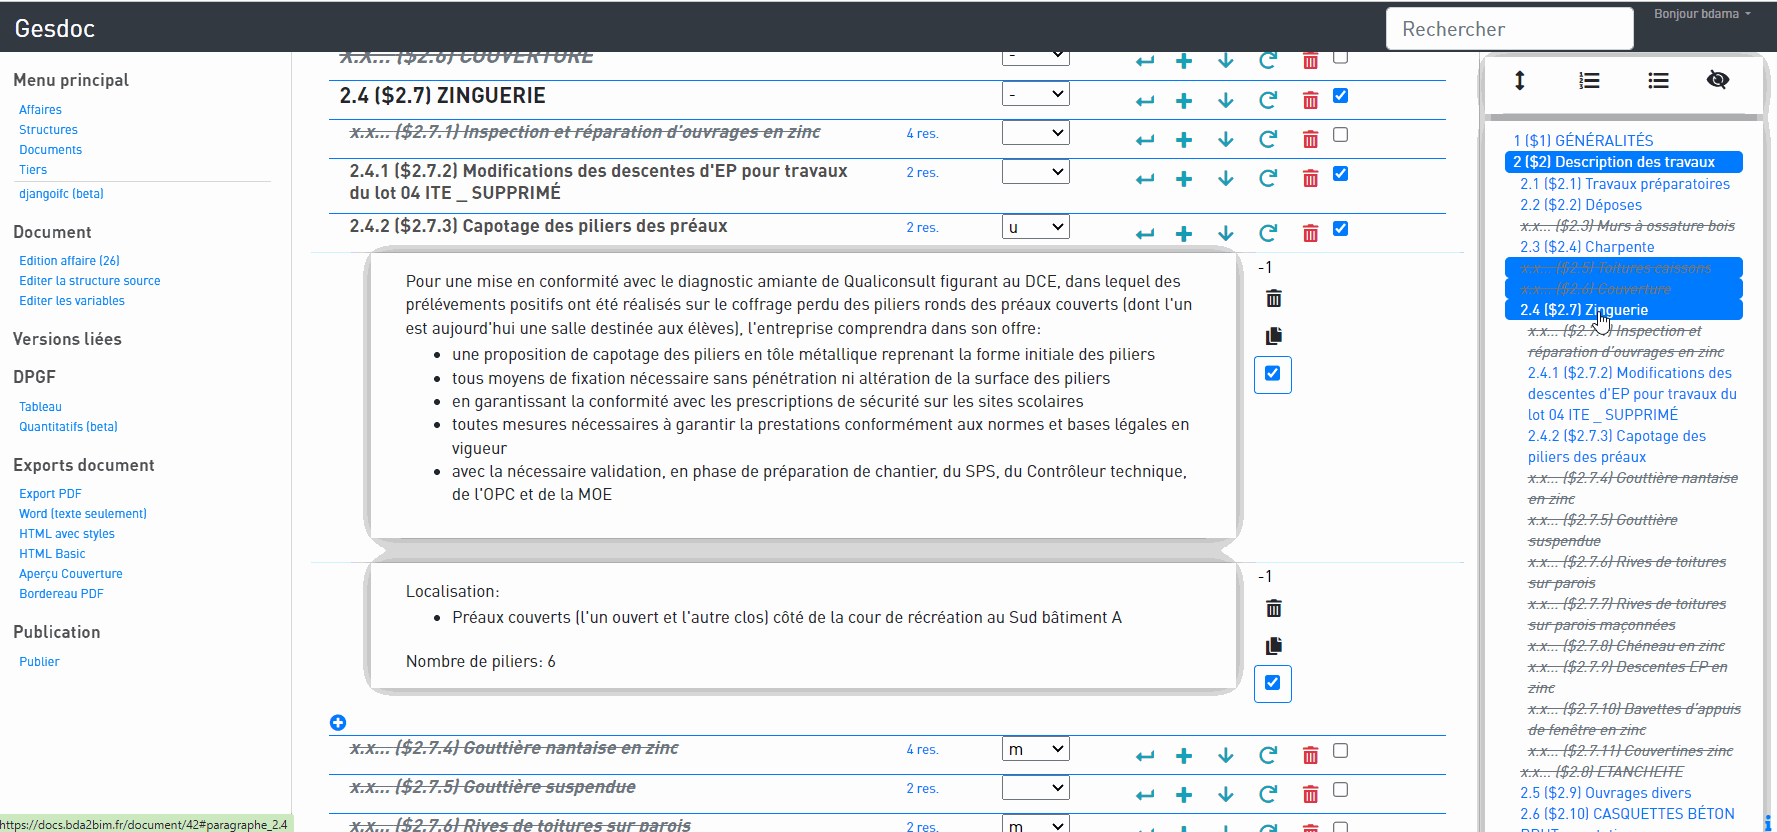Select 1 GÉNÉRALITÉS in the outline tree

point(1583,141)
